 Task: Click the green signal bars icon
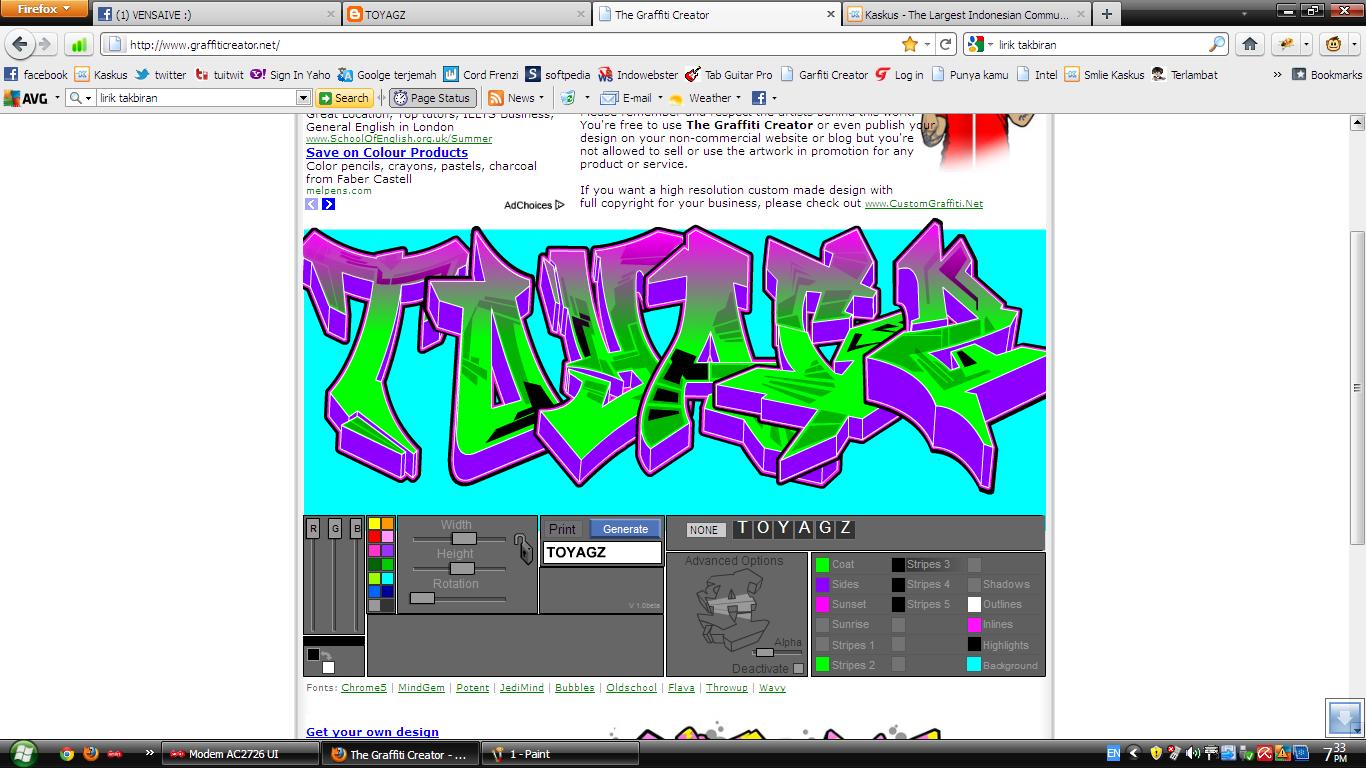pyautogui.click(x=79, y=44)
